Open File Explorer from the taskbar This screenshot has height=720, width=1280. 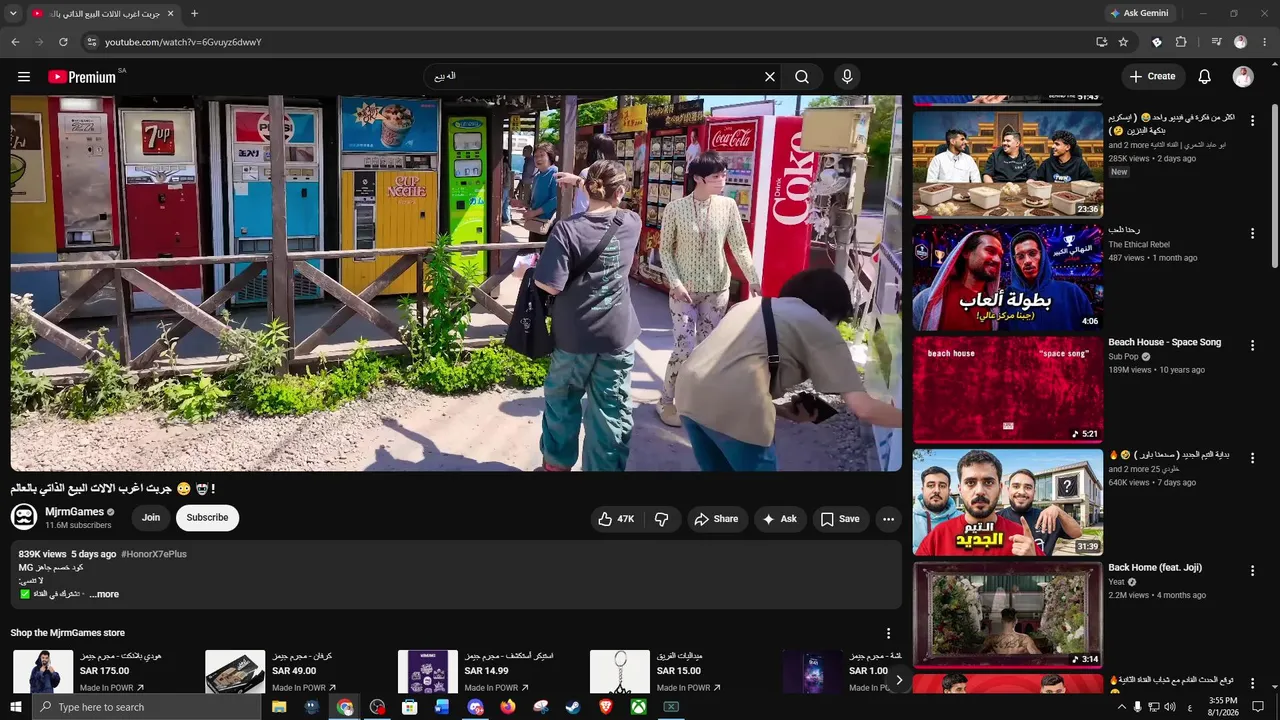(279, 707)
